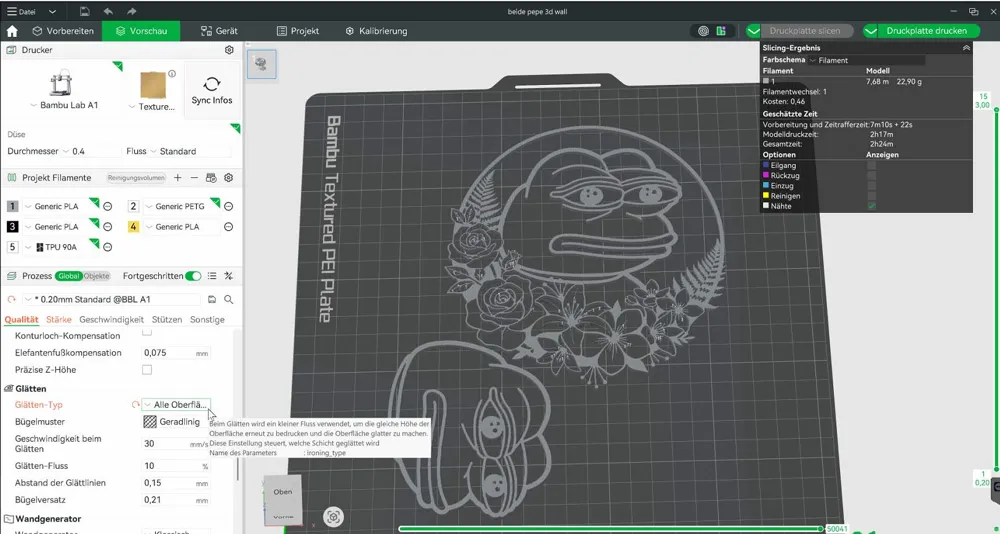This screenshot has height=534, width=1000.
Task: Edit filament 1 Generic PLA preset
Action: click(x=107, y=207)
